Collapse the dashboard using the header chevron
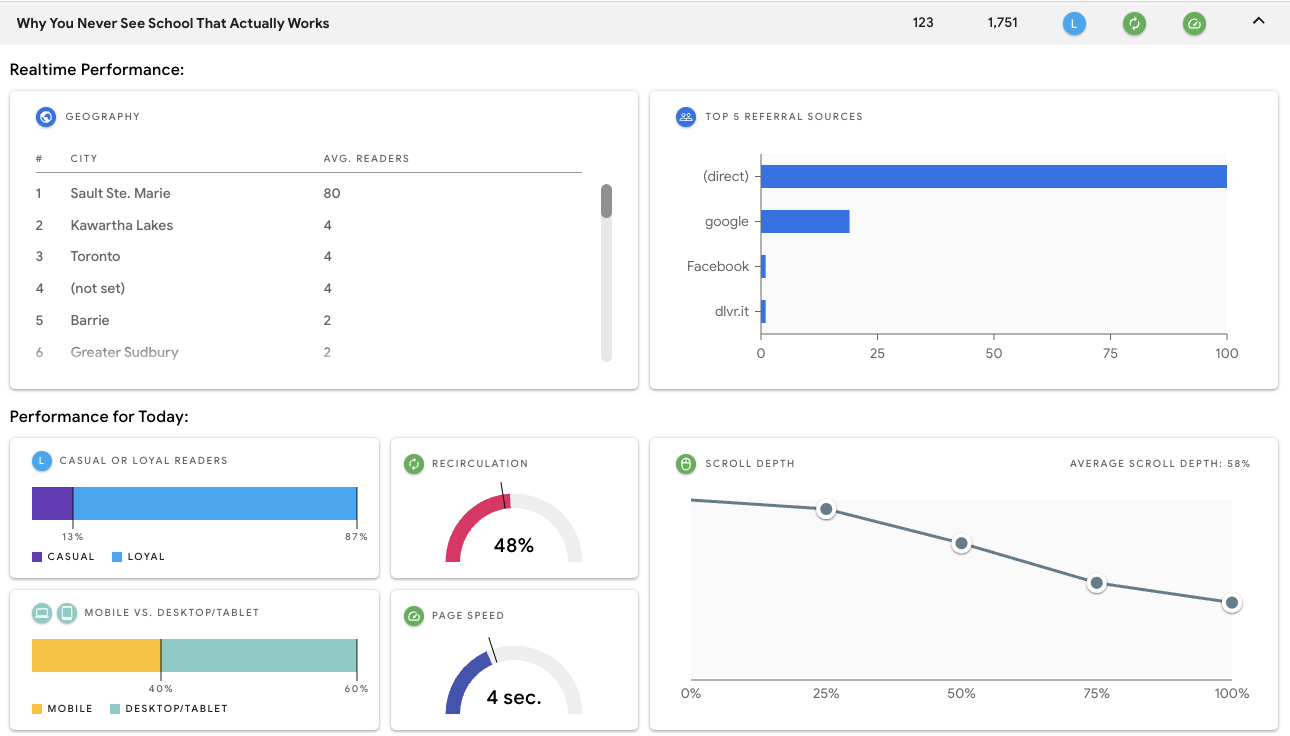Image resolution: width=1290 pixels, height=736 pixels. tap(1258, 20)
